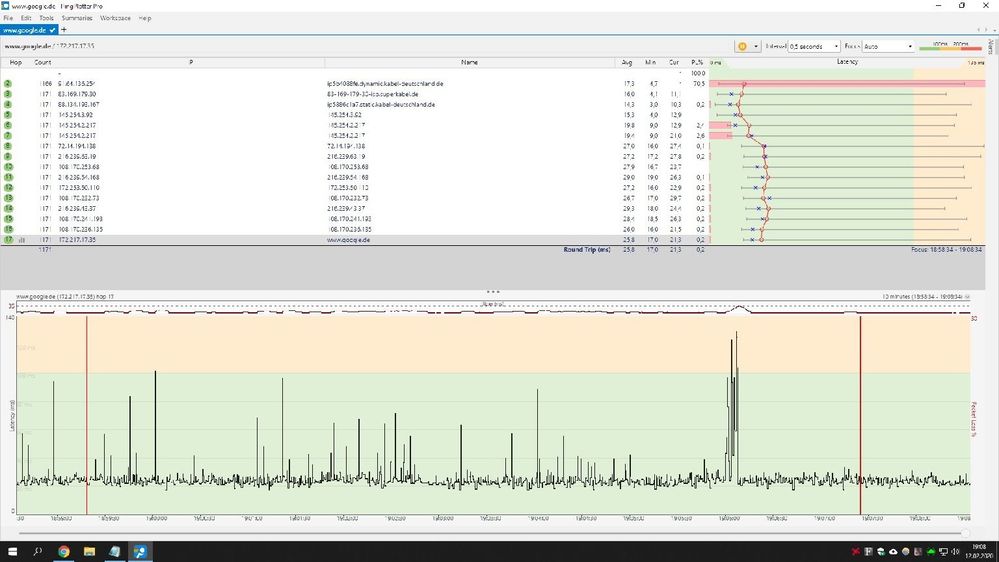Sort by the Name column header
The image size is (999, 562).
[x=470, y=62]
